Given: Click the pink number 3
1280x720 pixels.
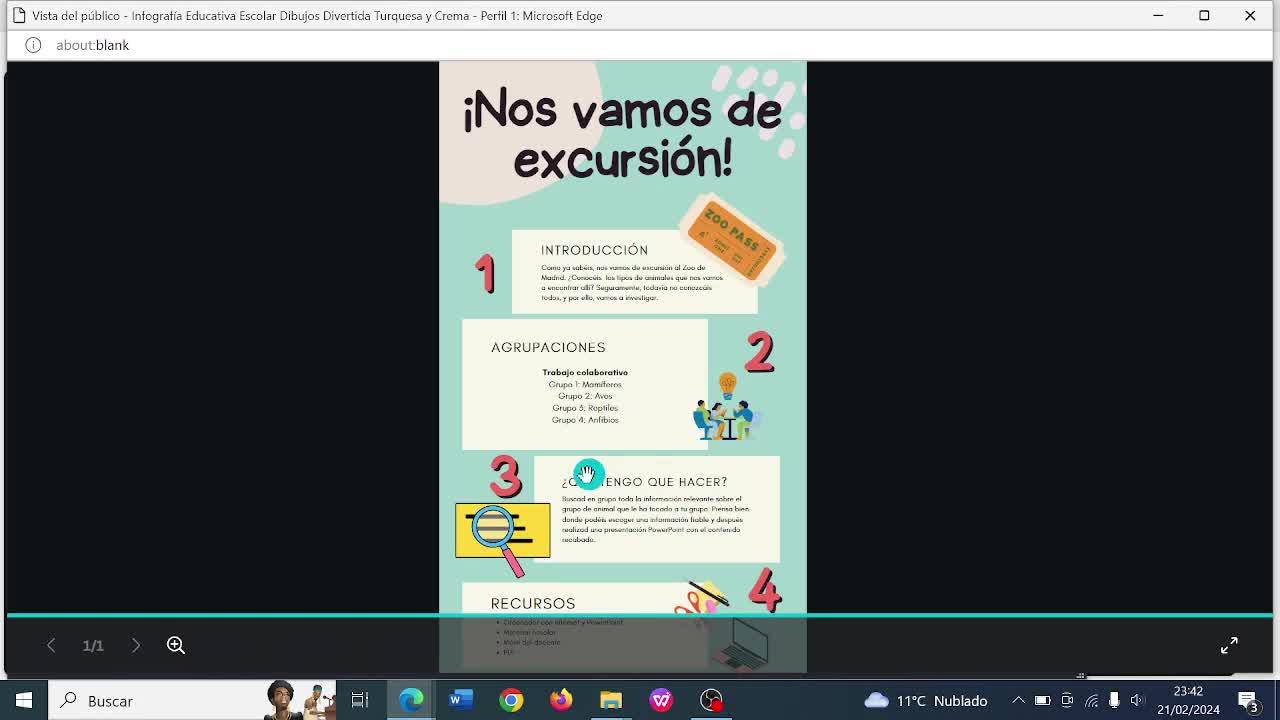Looking at the screenshot, I should tap(506, 476).
